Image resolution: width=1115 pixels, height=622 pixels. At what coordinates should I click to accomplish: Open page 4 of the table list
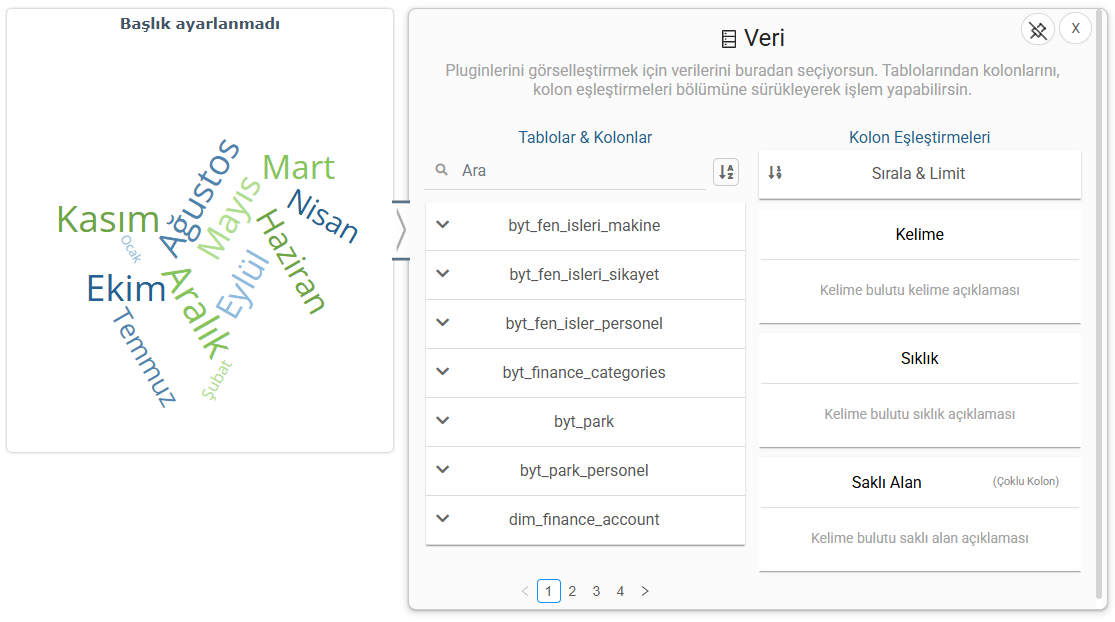tap(620, 591)
